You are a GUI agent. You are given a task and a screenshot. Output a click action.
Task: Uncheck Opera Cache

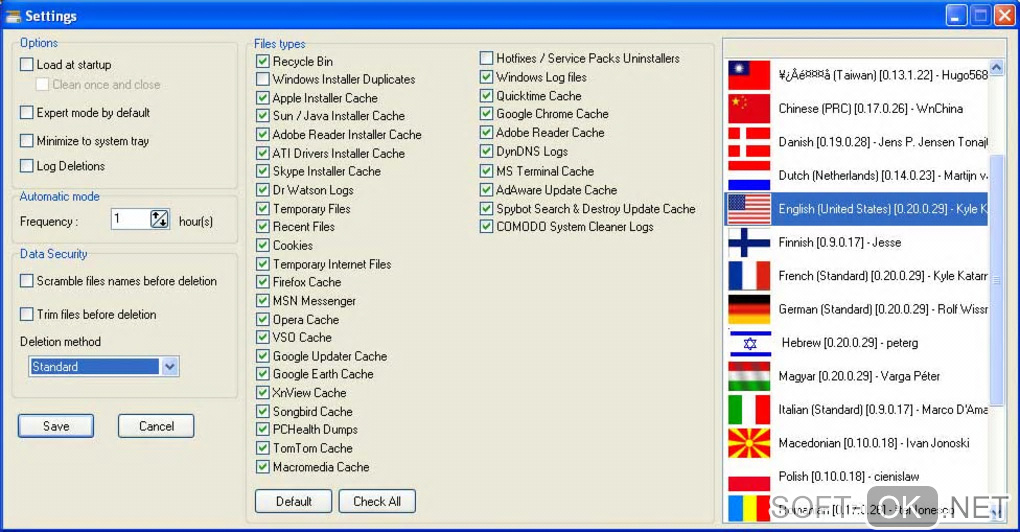click(x=263, y=319)
